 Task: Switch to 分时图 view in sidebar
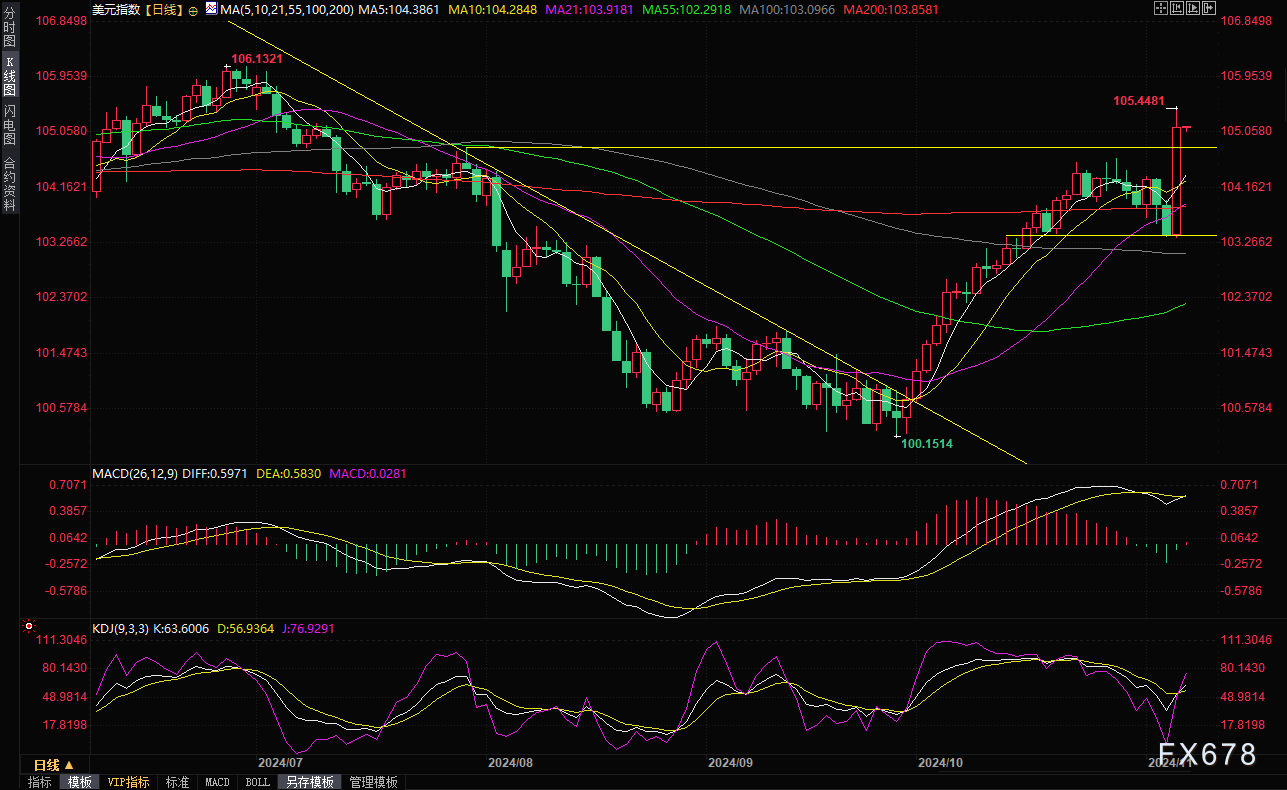pyautogui.click(x=9, y=28)
